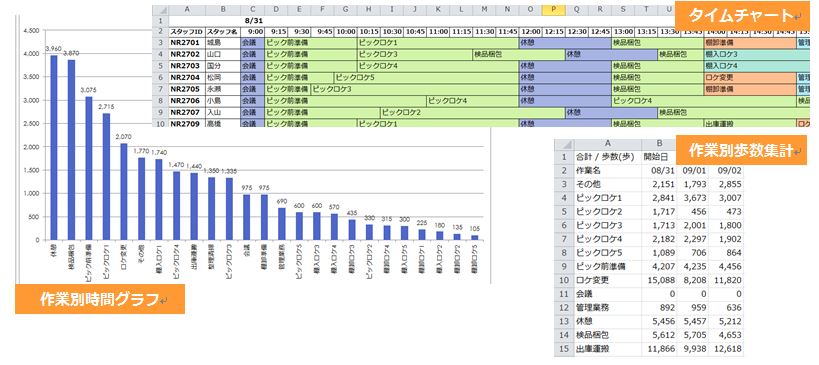Select highlighted column P header
This screenshot has height=365, width=819.
coord(554,10)
